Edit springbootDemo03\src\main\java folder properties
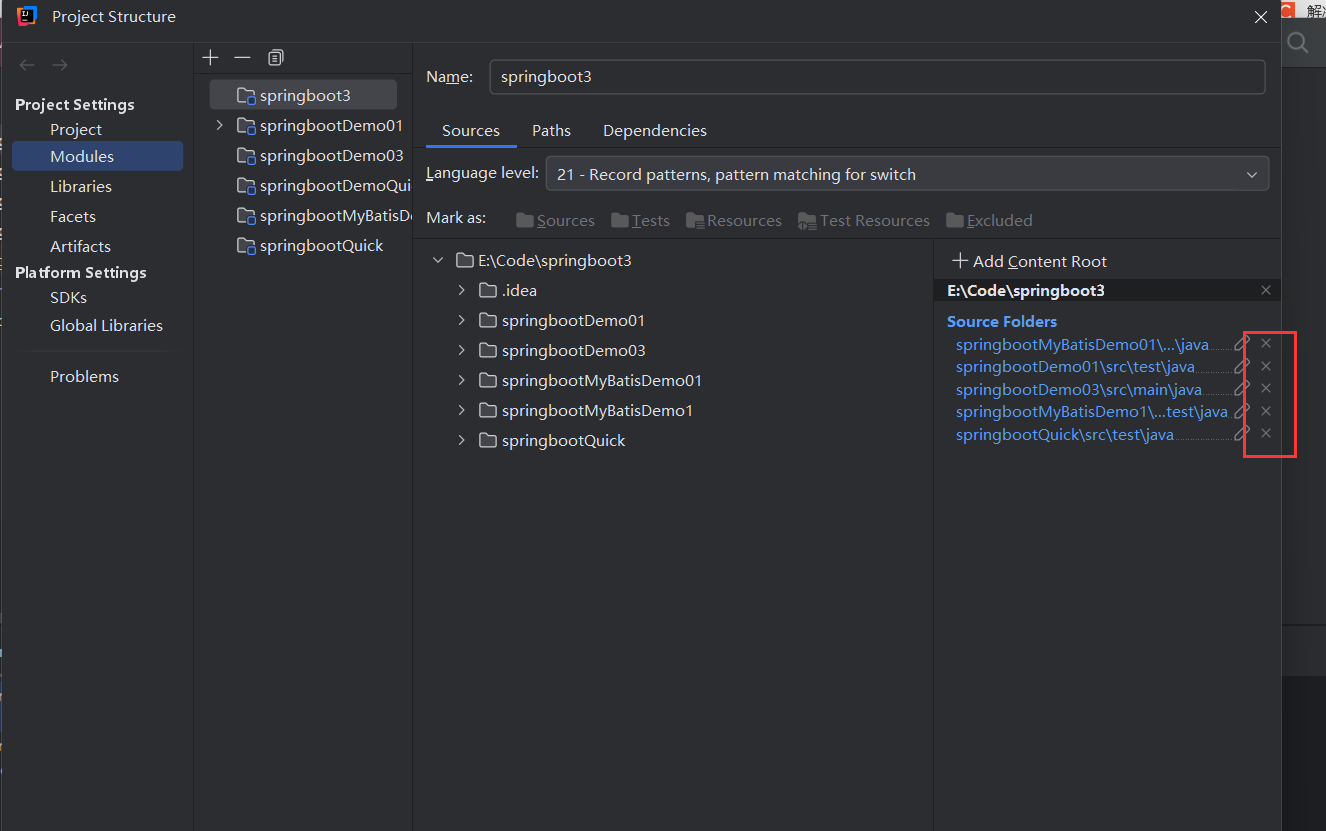 [x=1242, y=388]
